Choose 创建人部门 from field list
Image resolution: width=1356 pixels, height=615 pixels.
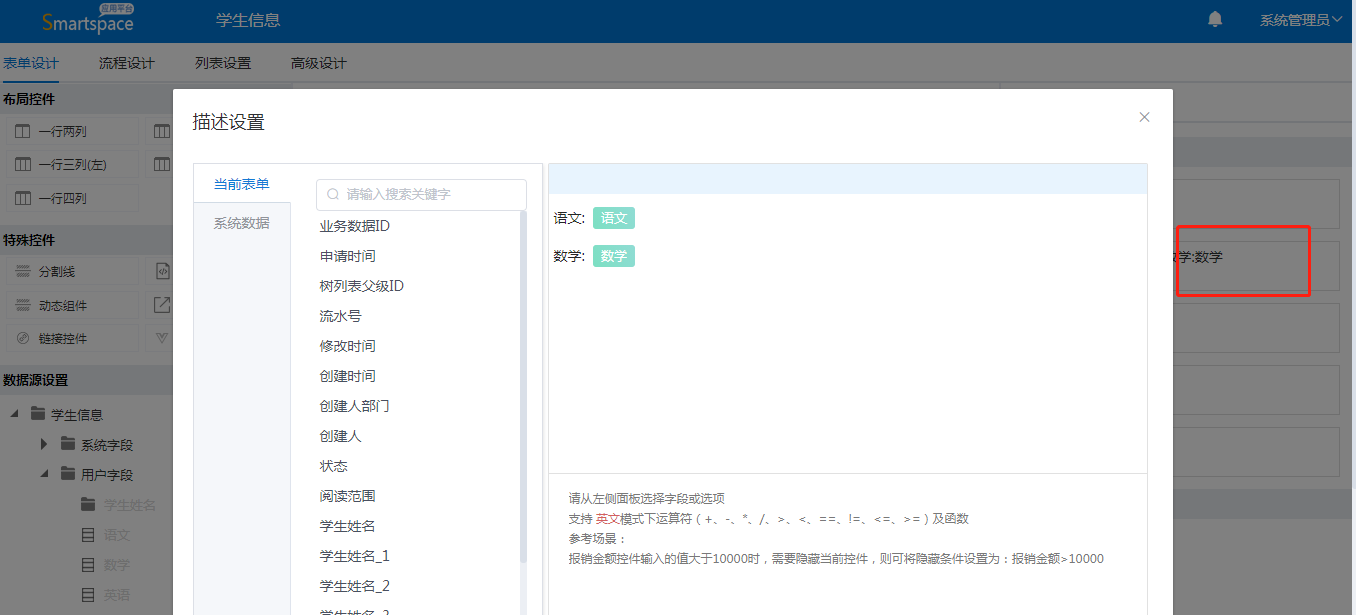pyautogui.click(x=355, y=406)
